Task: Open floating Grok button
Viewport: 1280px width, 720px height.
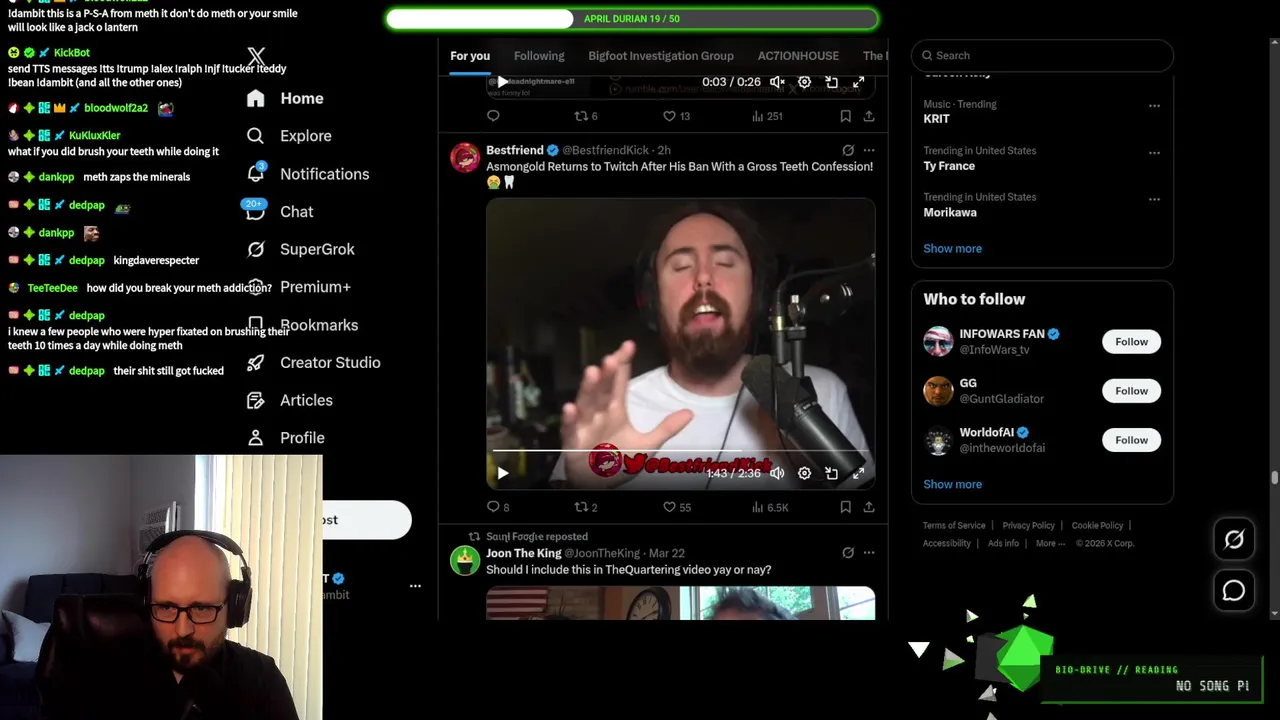Action: pyautogui.click(x=1234, y=540)
